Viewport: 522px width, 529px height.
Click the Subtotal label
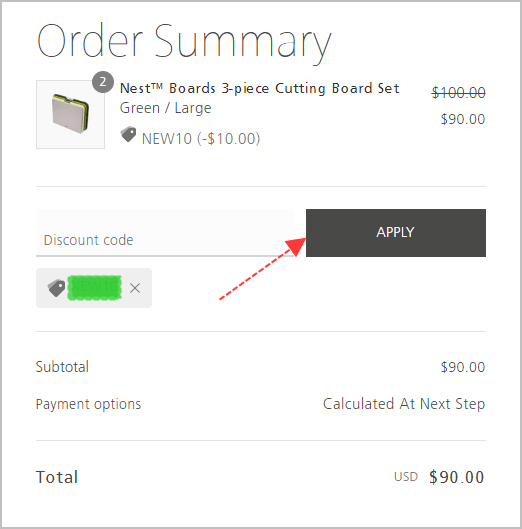[62, 367]
